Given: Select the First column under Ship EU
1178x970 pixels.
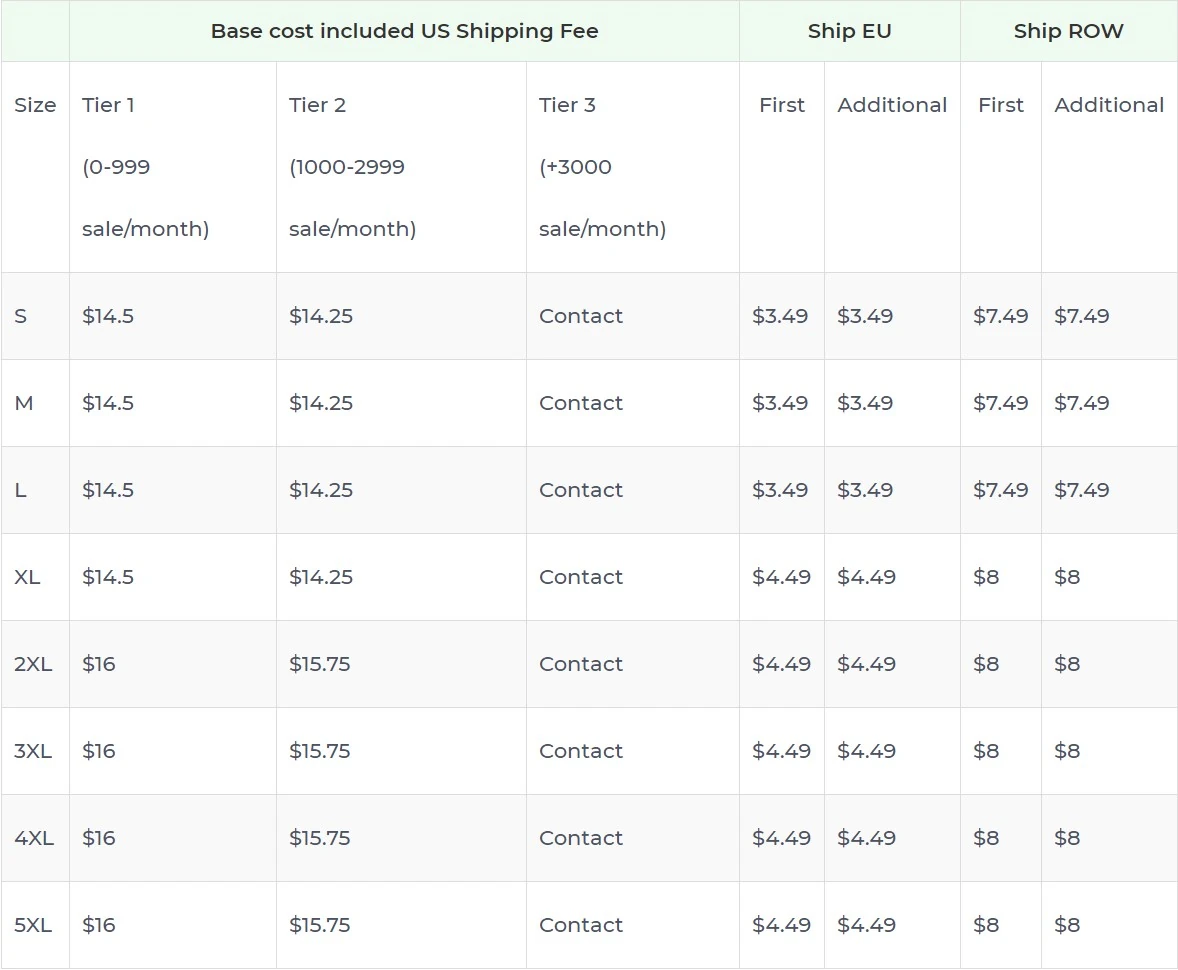Looking at the screenshot, I should (781, 105).
